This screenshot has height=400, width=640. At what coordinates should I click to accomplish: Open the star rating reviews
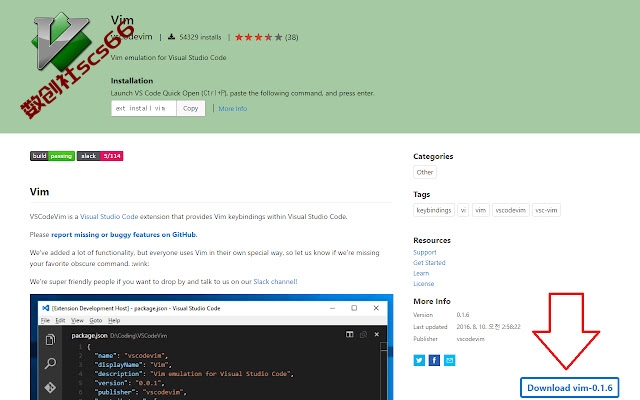tap(258, 38)
